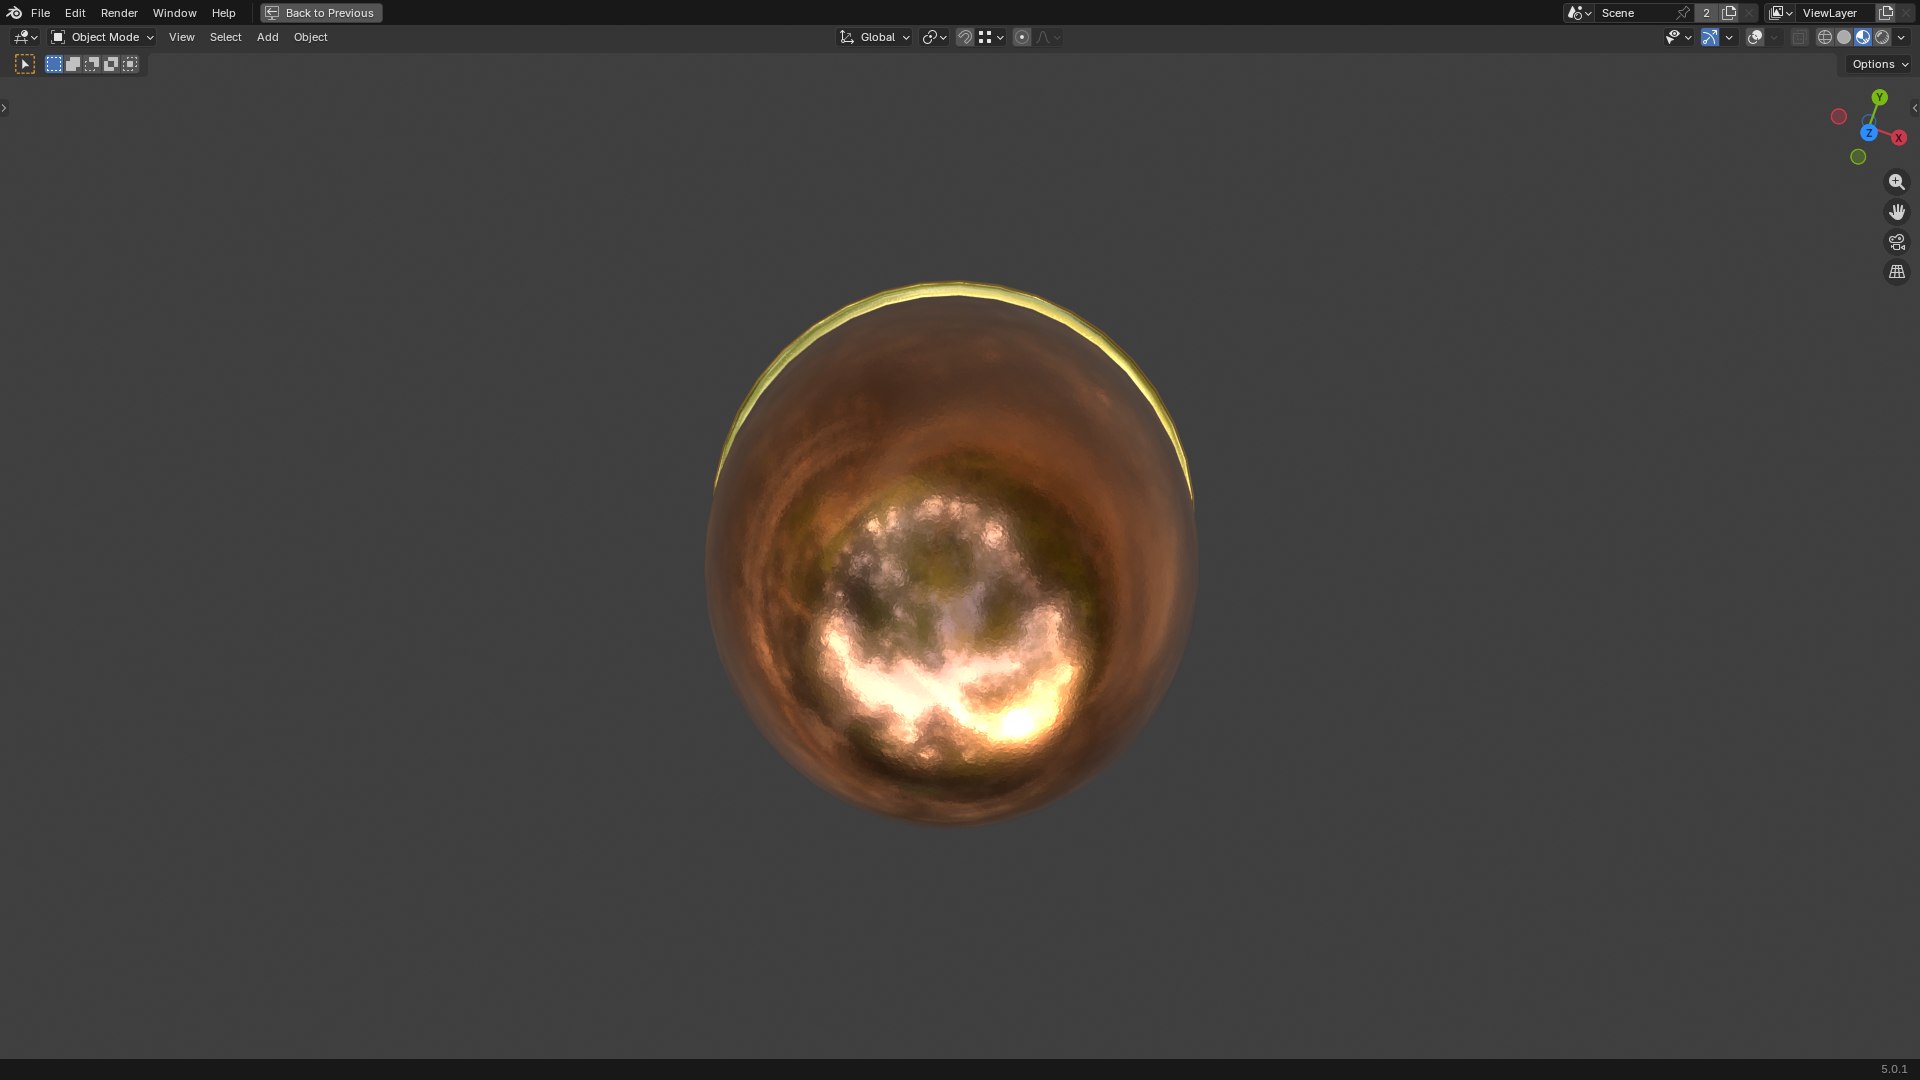The image size is (1920, 1080).
Task: Click the Blender logo icon
Action: coord(14,13)
